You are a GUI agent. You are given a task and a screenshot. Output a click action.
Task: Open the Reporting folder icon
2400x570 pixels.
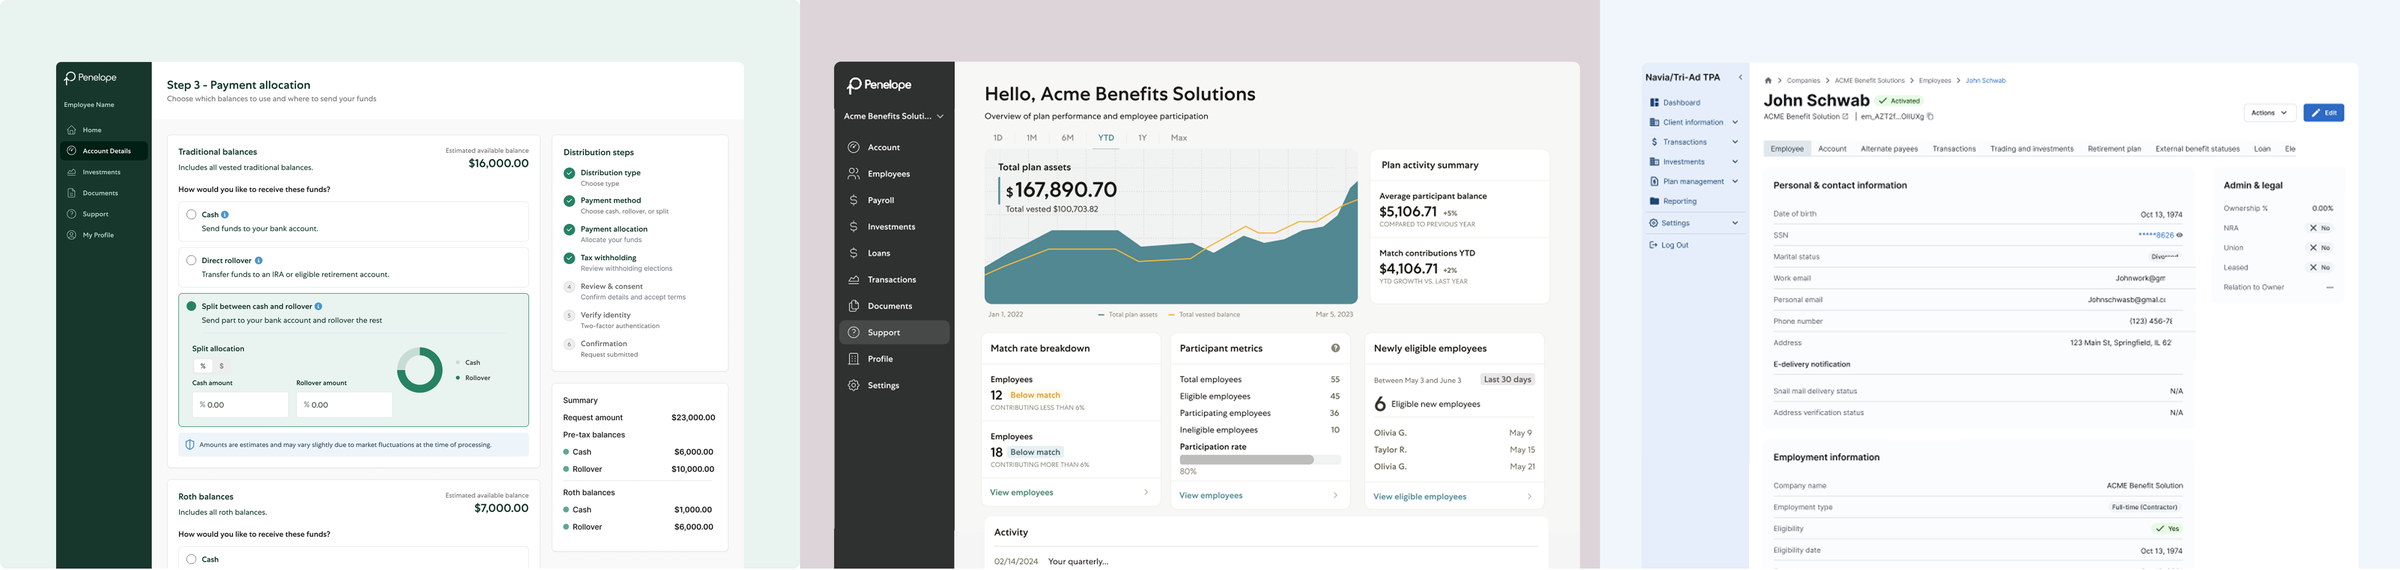1654,201
